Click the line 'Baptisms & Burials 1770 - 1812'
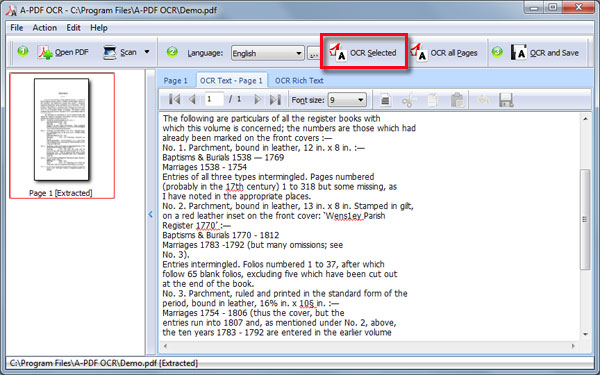 point(220,235)
